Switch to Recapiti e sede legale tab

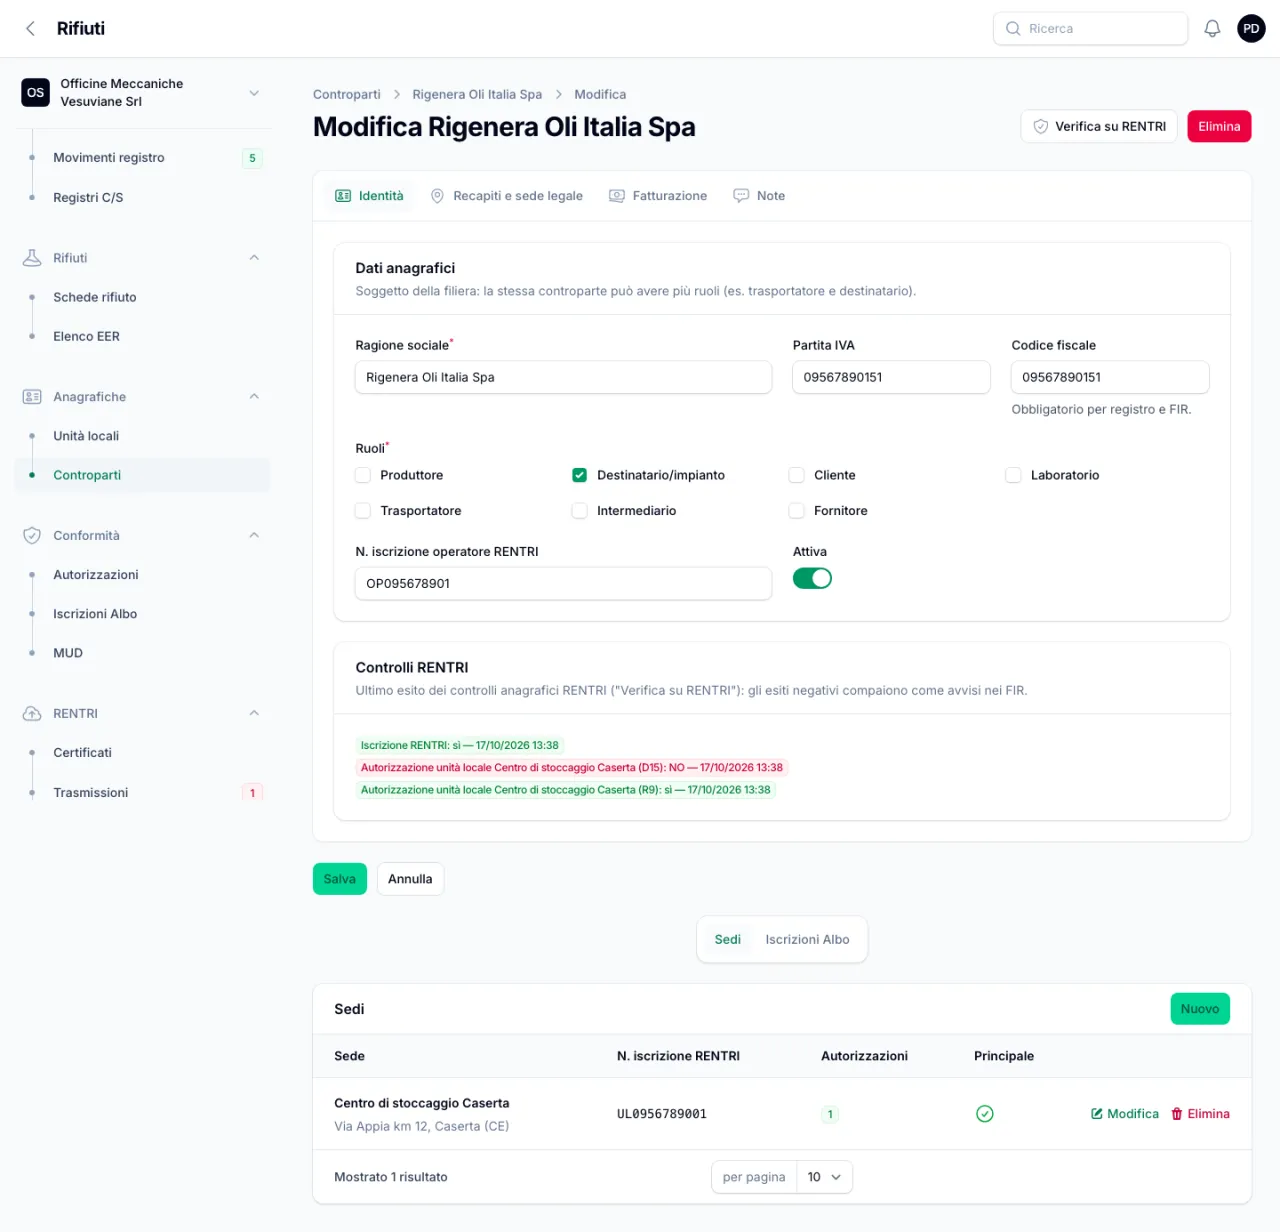tap(506, 196)
